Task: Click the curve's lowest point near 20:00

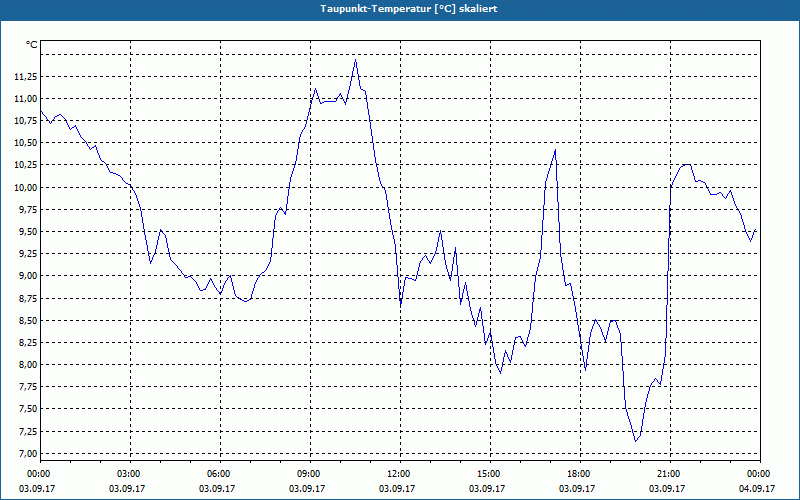Action: pos(635,441)
